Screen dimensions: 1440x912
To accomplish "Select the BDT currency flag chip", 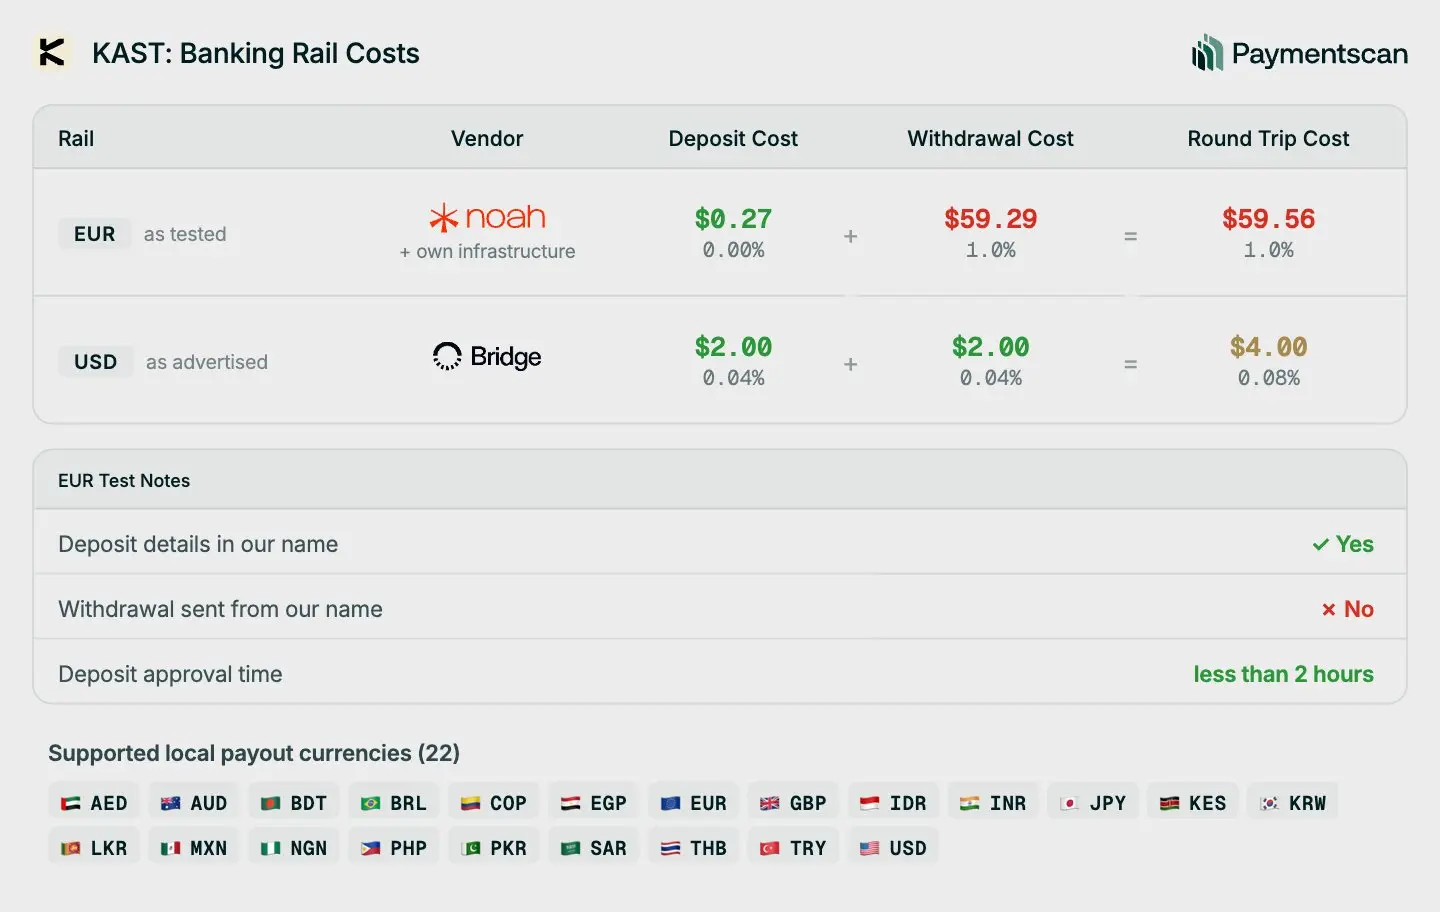I will 294,803.
